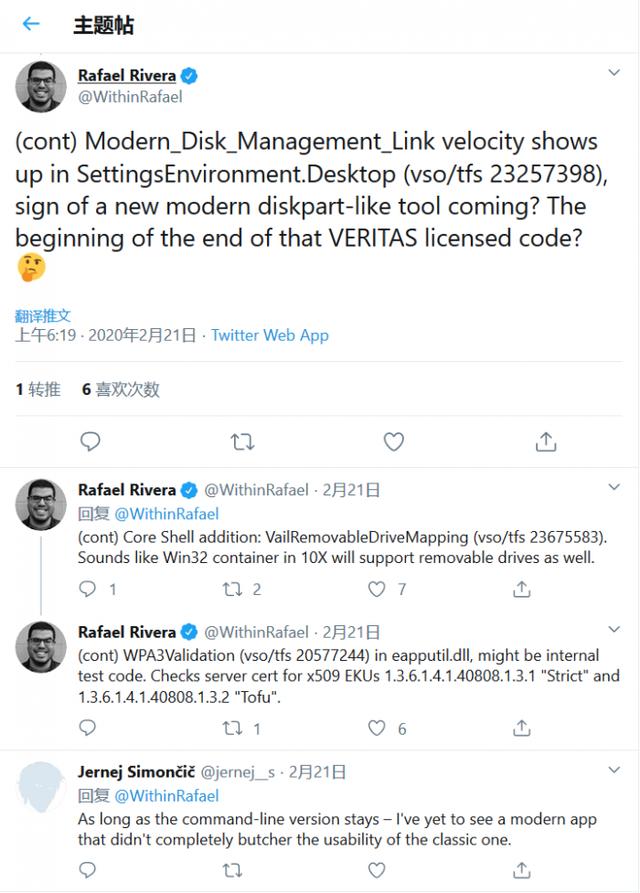The width and height of the screenshot is (640, 893).
Task: Open the main tweet's chevron menu
Action: click(x=614, y=72)
